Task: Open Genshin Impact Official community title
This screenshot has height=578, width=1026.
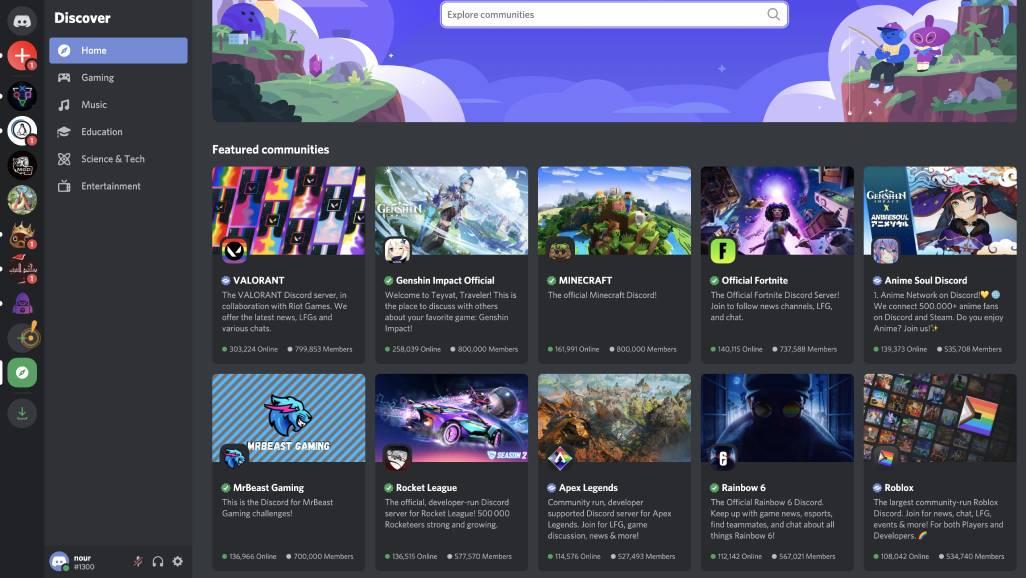Action: [445, 280]
